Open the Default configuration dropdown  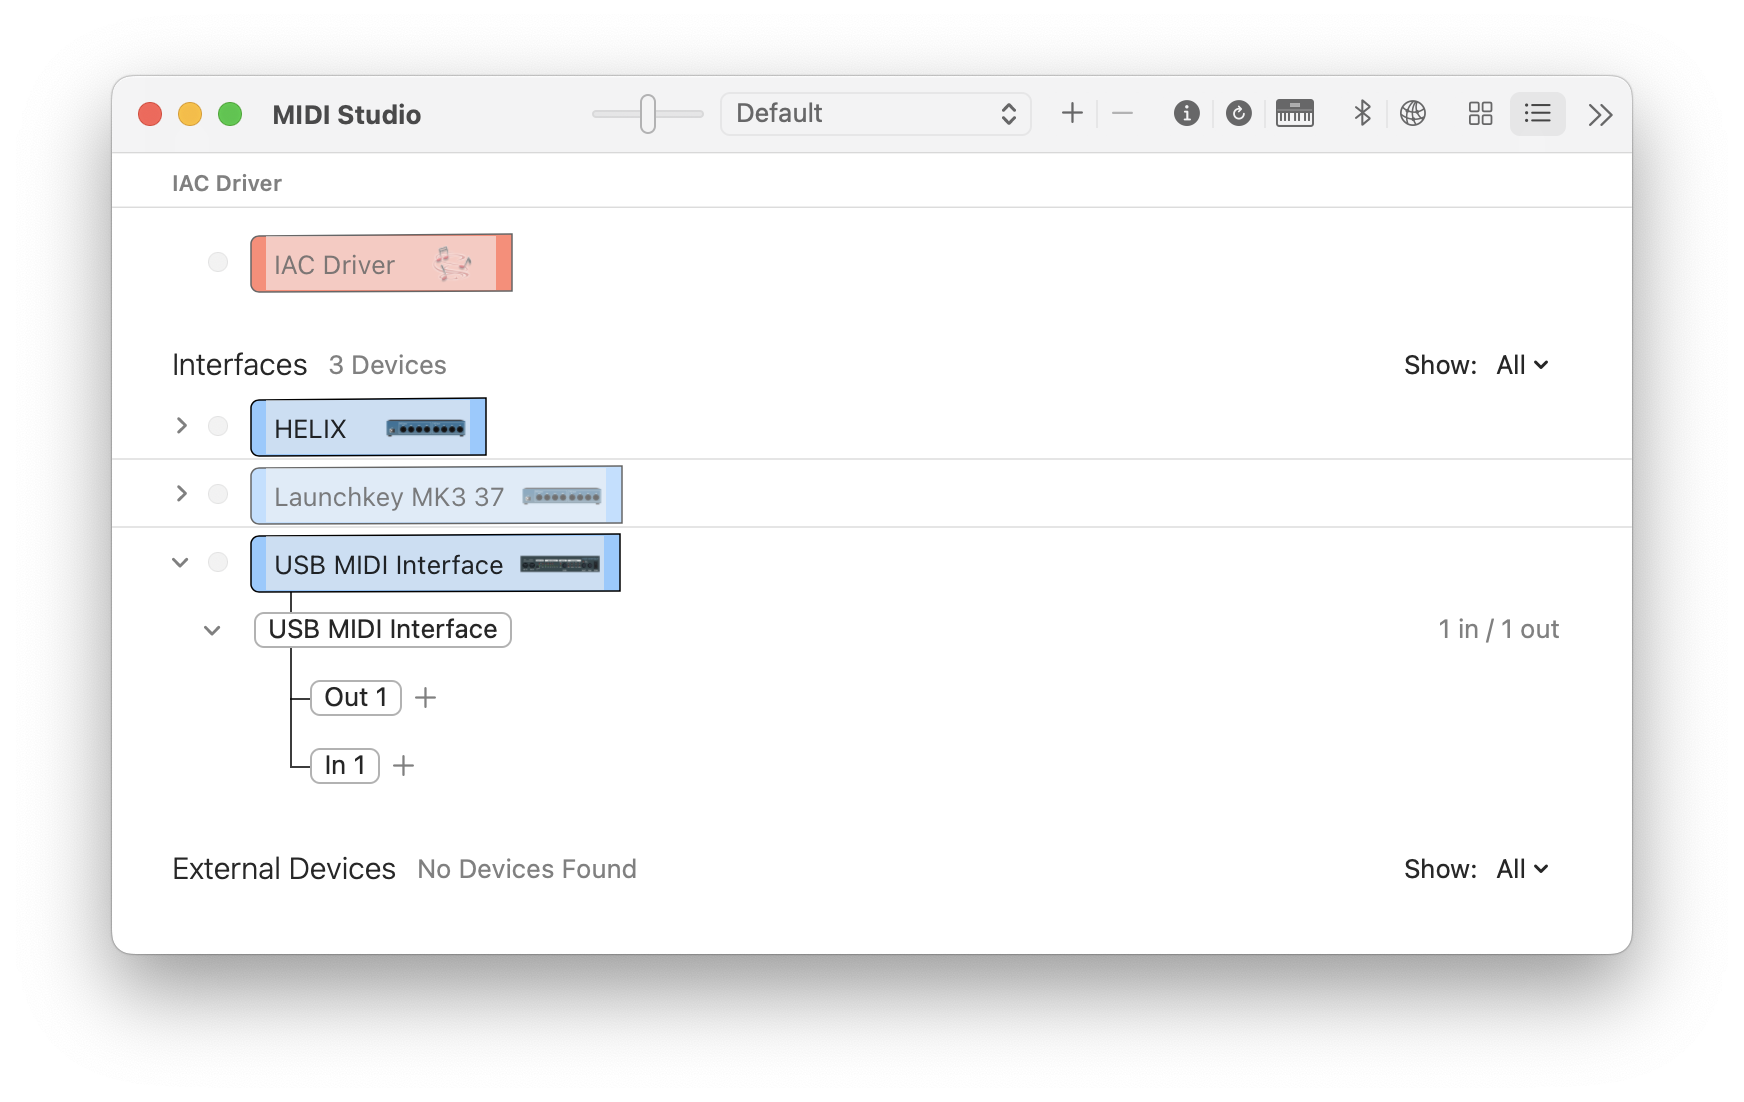pos(875,114)
